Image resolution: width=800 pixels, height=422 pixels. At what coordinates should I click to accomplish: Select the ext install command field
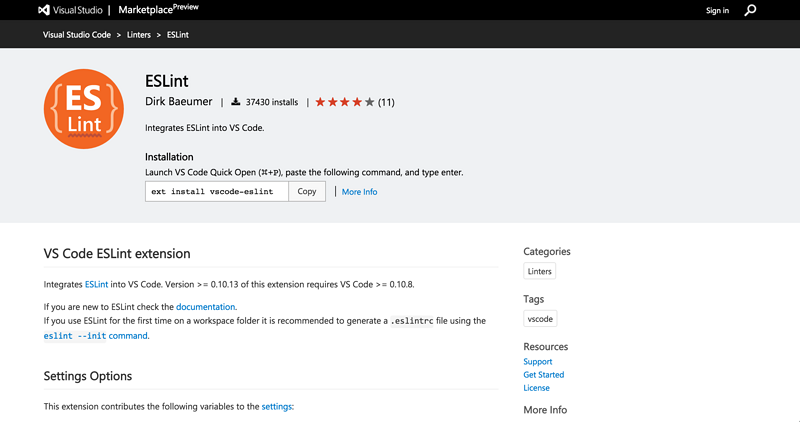217,191
